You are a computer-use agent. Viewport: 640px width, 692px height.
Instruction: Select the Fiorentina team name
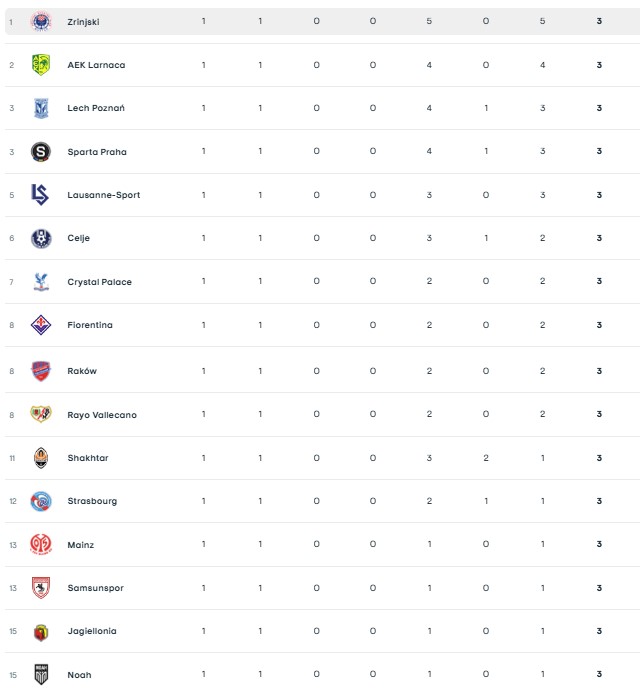[x=90, y=325]
